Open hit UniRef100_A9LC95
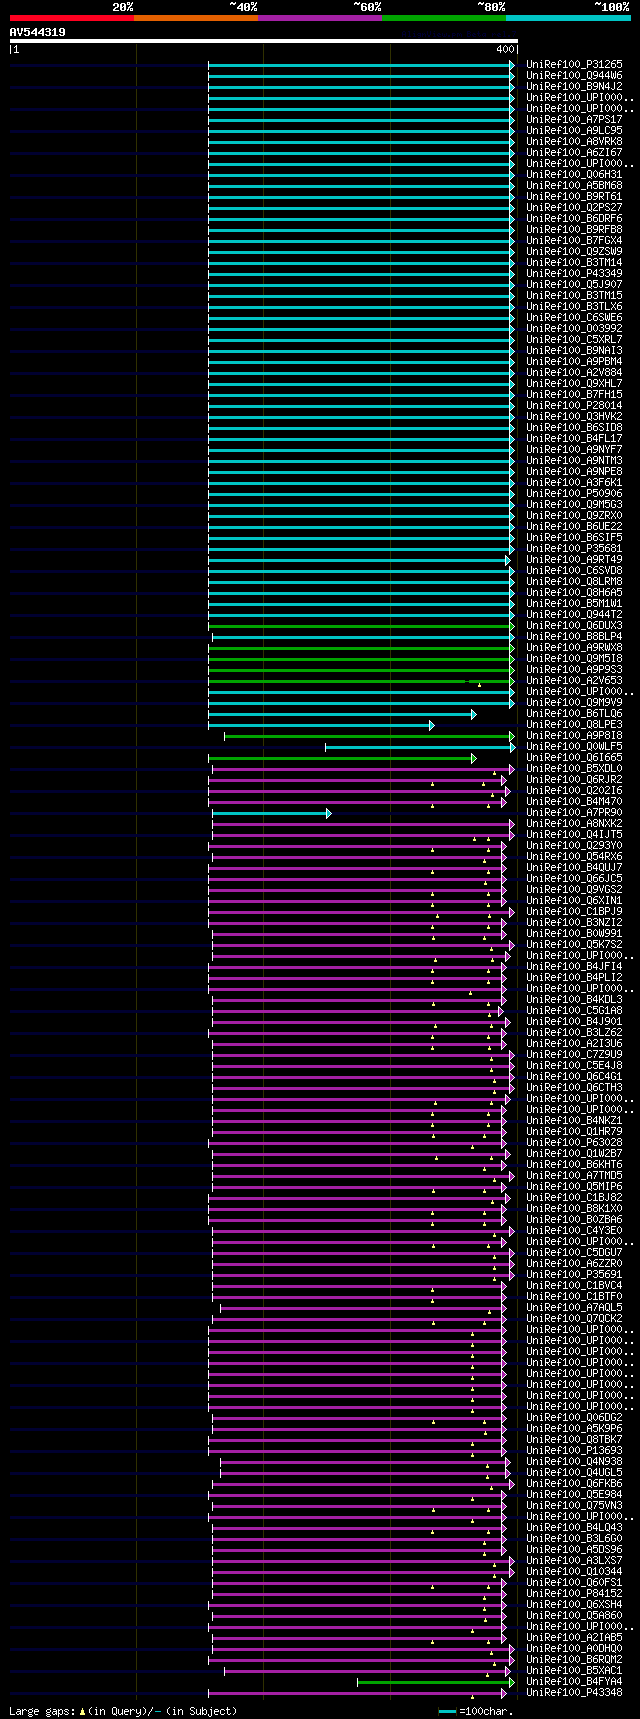This screenshot has height=1719, width=640. (x=574, y=131)
